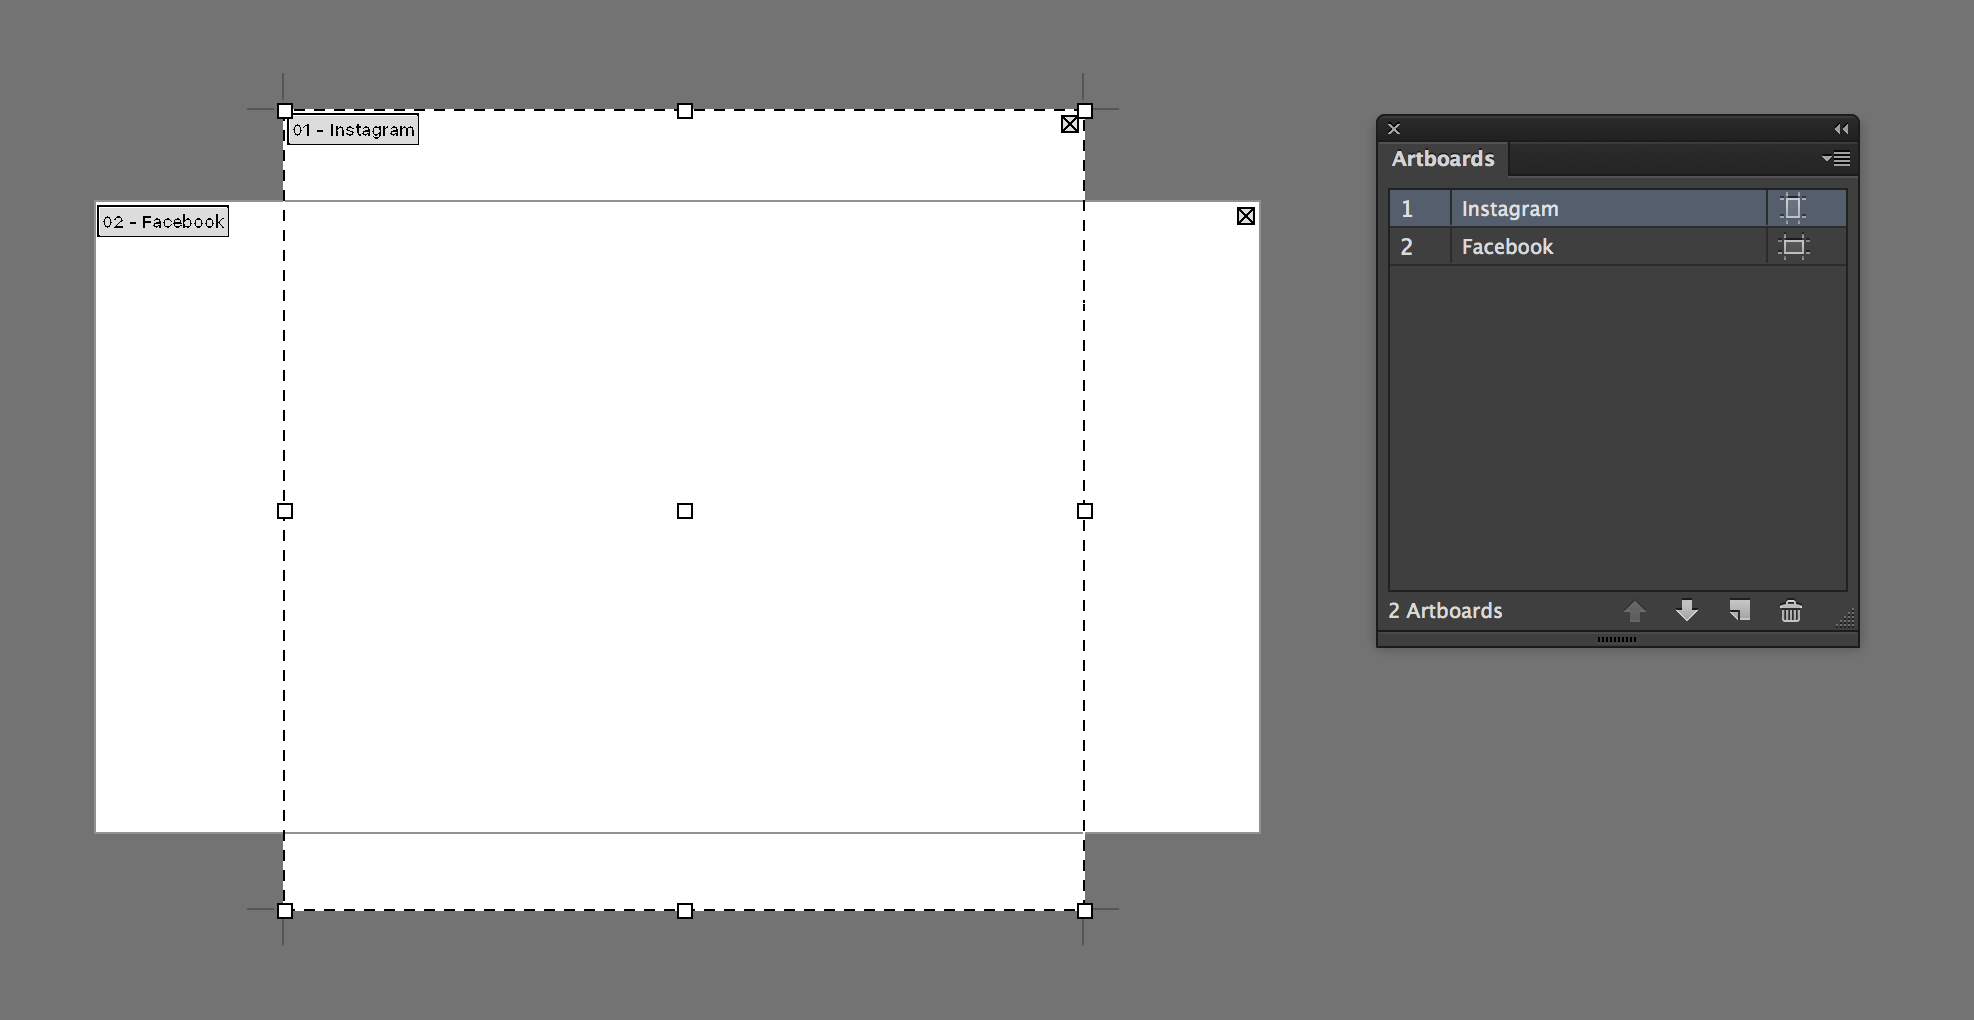1974x1020 pixels.
Task: Click the '01 - Instagram' artboard name label
Action: (x=352, y=129)
